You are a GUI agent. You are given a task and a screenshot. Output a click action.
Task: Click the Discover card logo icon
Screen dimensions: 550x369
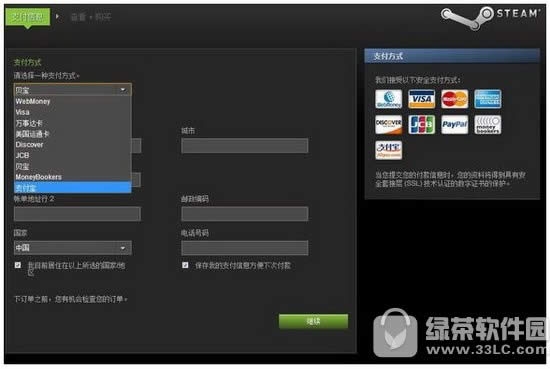(x=388, y=125)
